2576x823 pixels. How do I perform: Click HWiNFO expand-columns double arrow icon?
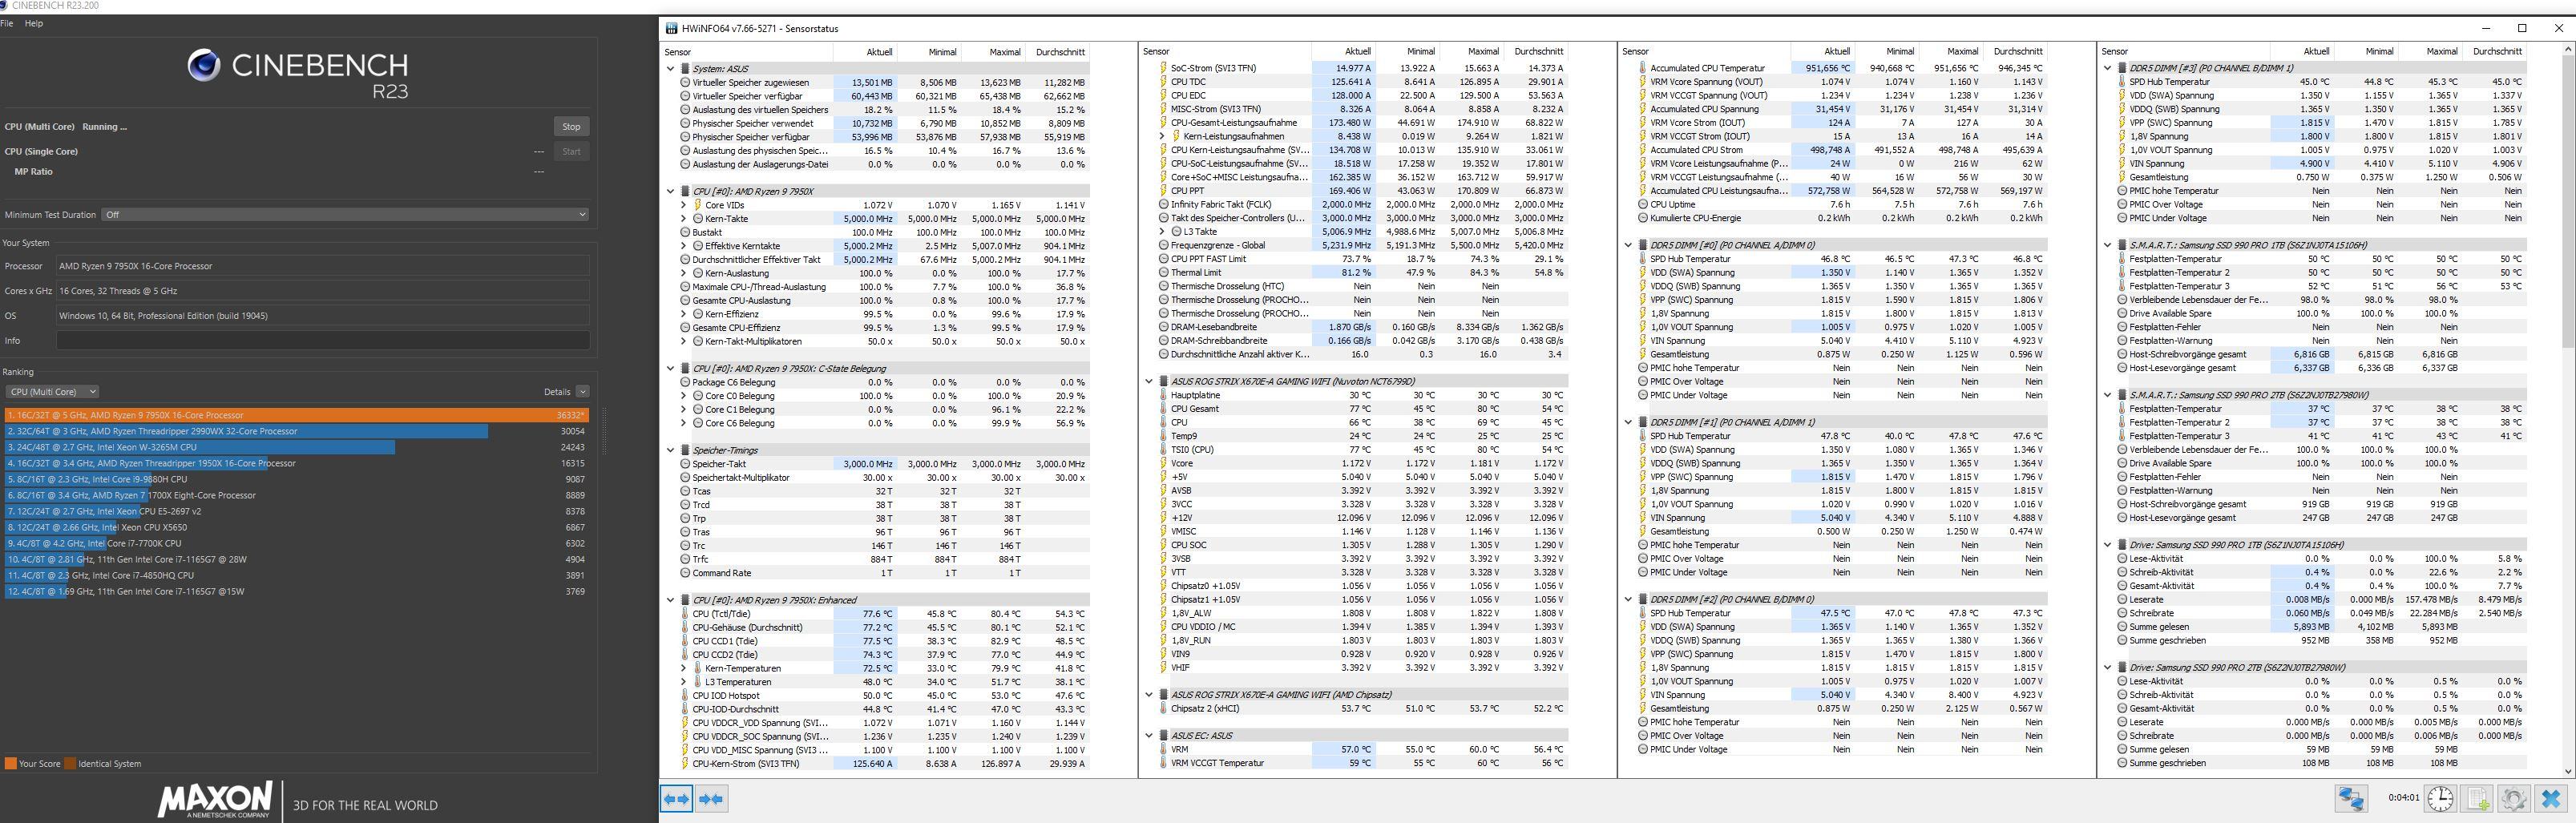click(x=677, y=799)
